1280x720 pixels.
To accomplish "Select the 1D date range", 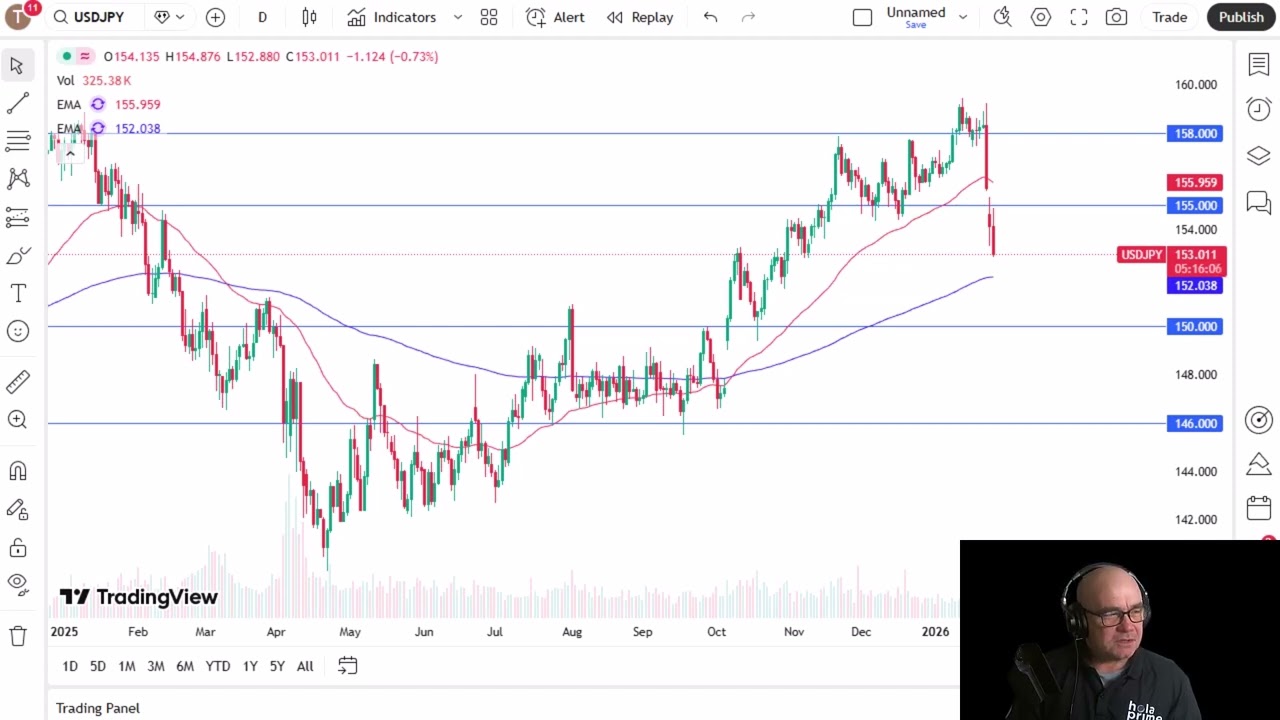I will 70,666.
